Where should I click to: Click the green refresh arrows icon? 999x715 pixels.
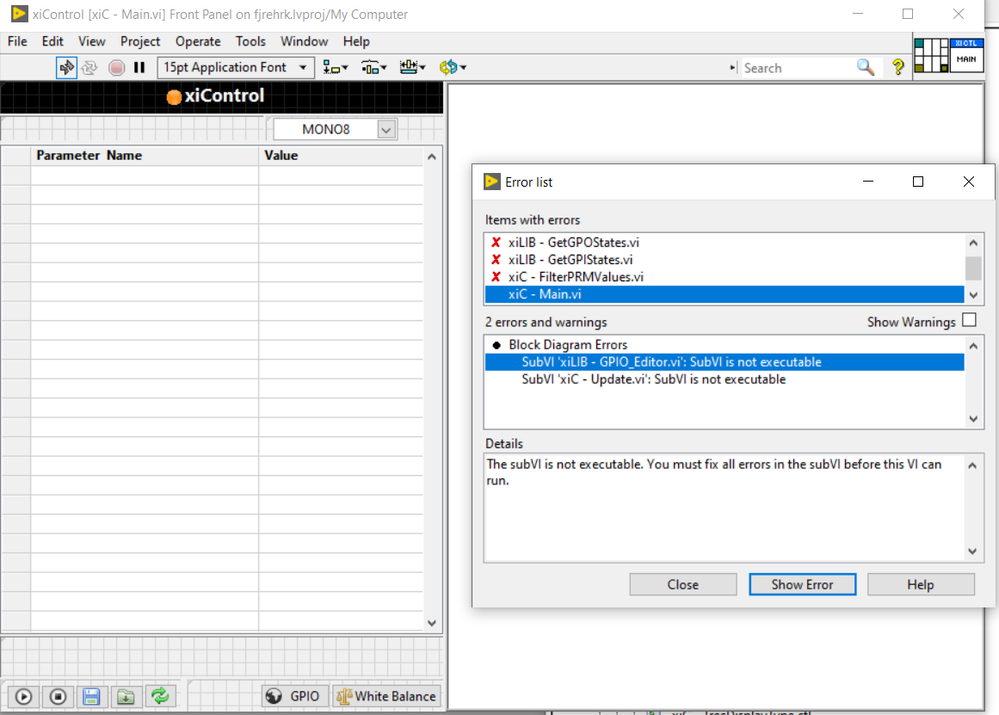tap(160, 696)
